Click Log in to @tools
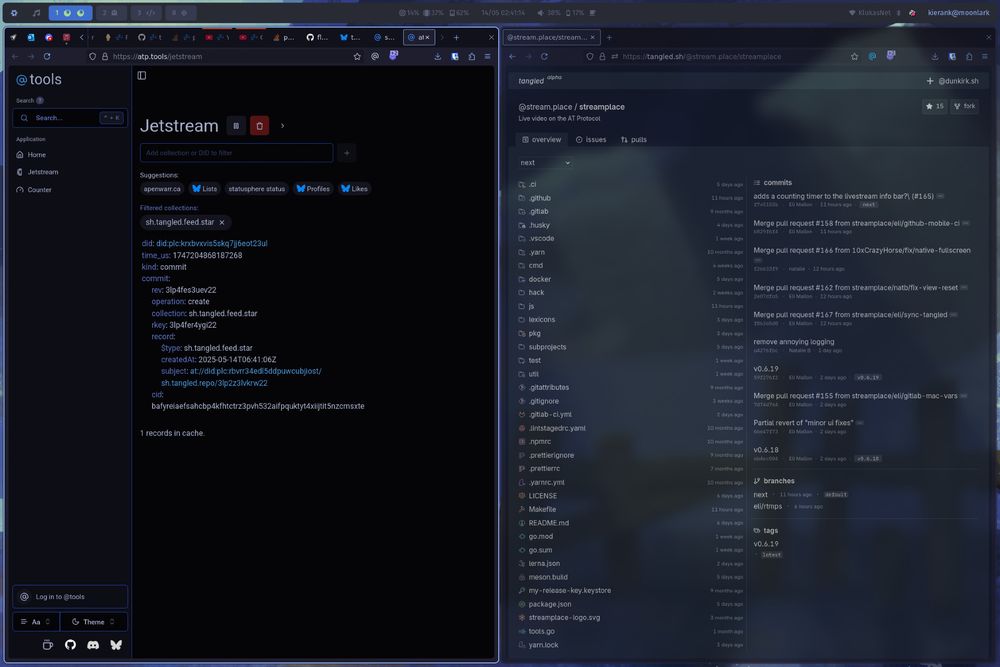 tap(70, 597)
